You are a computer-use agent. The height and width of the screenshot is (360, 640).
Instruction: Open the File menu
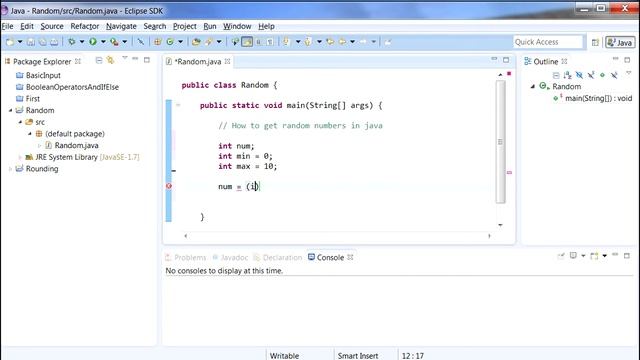[x=7, y=26]
